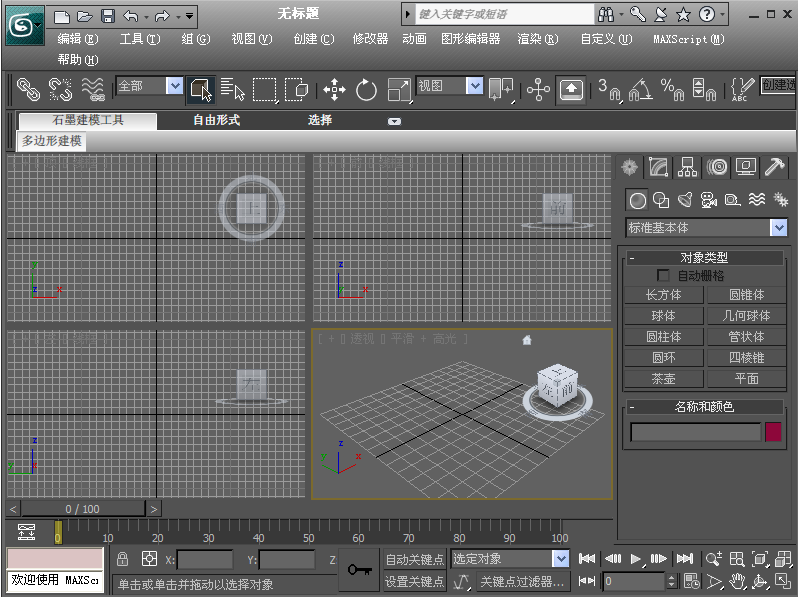Click the Select and Link chain icon
Screen dimensions: 798x597
28,89
